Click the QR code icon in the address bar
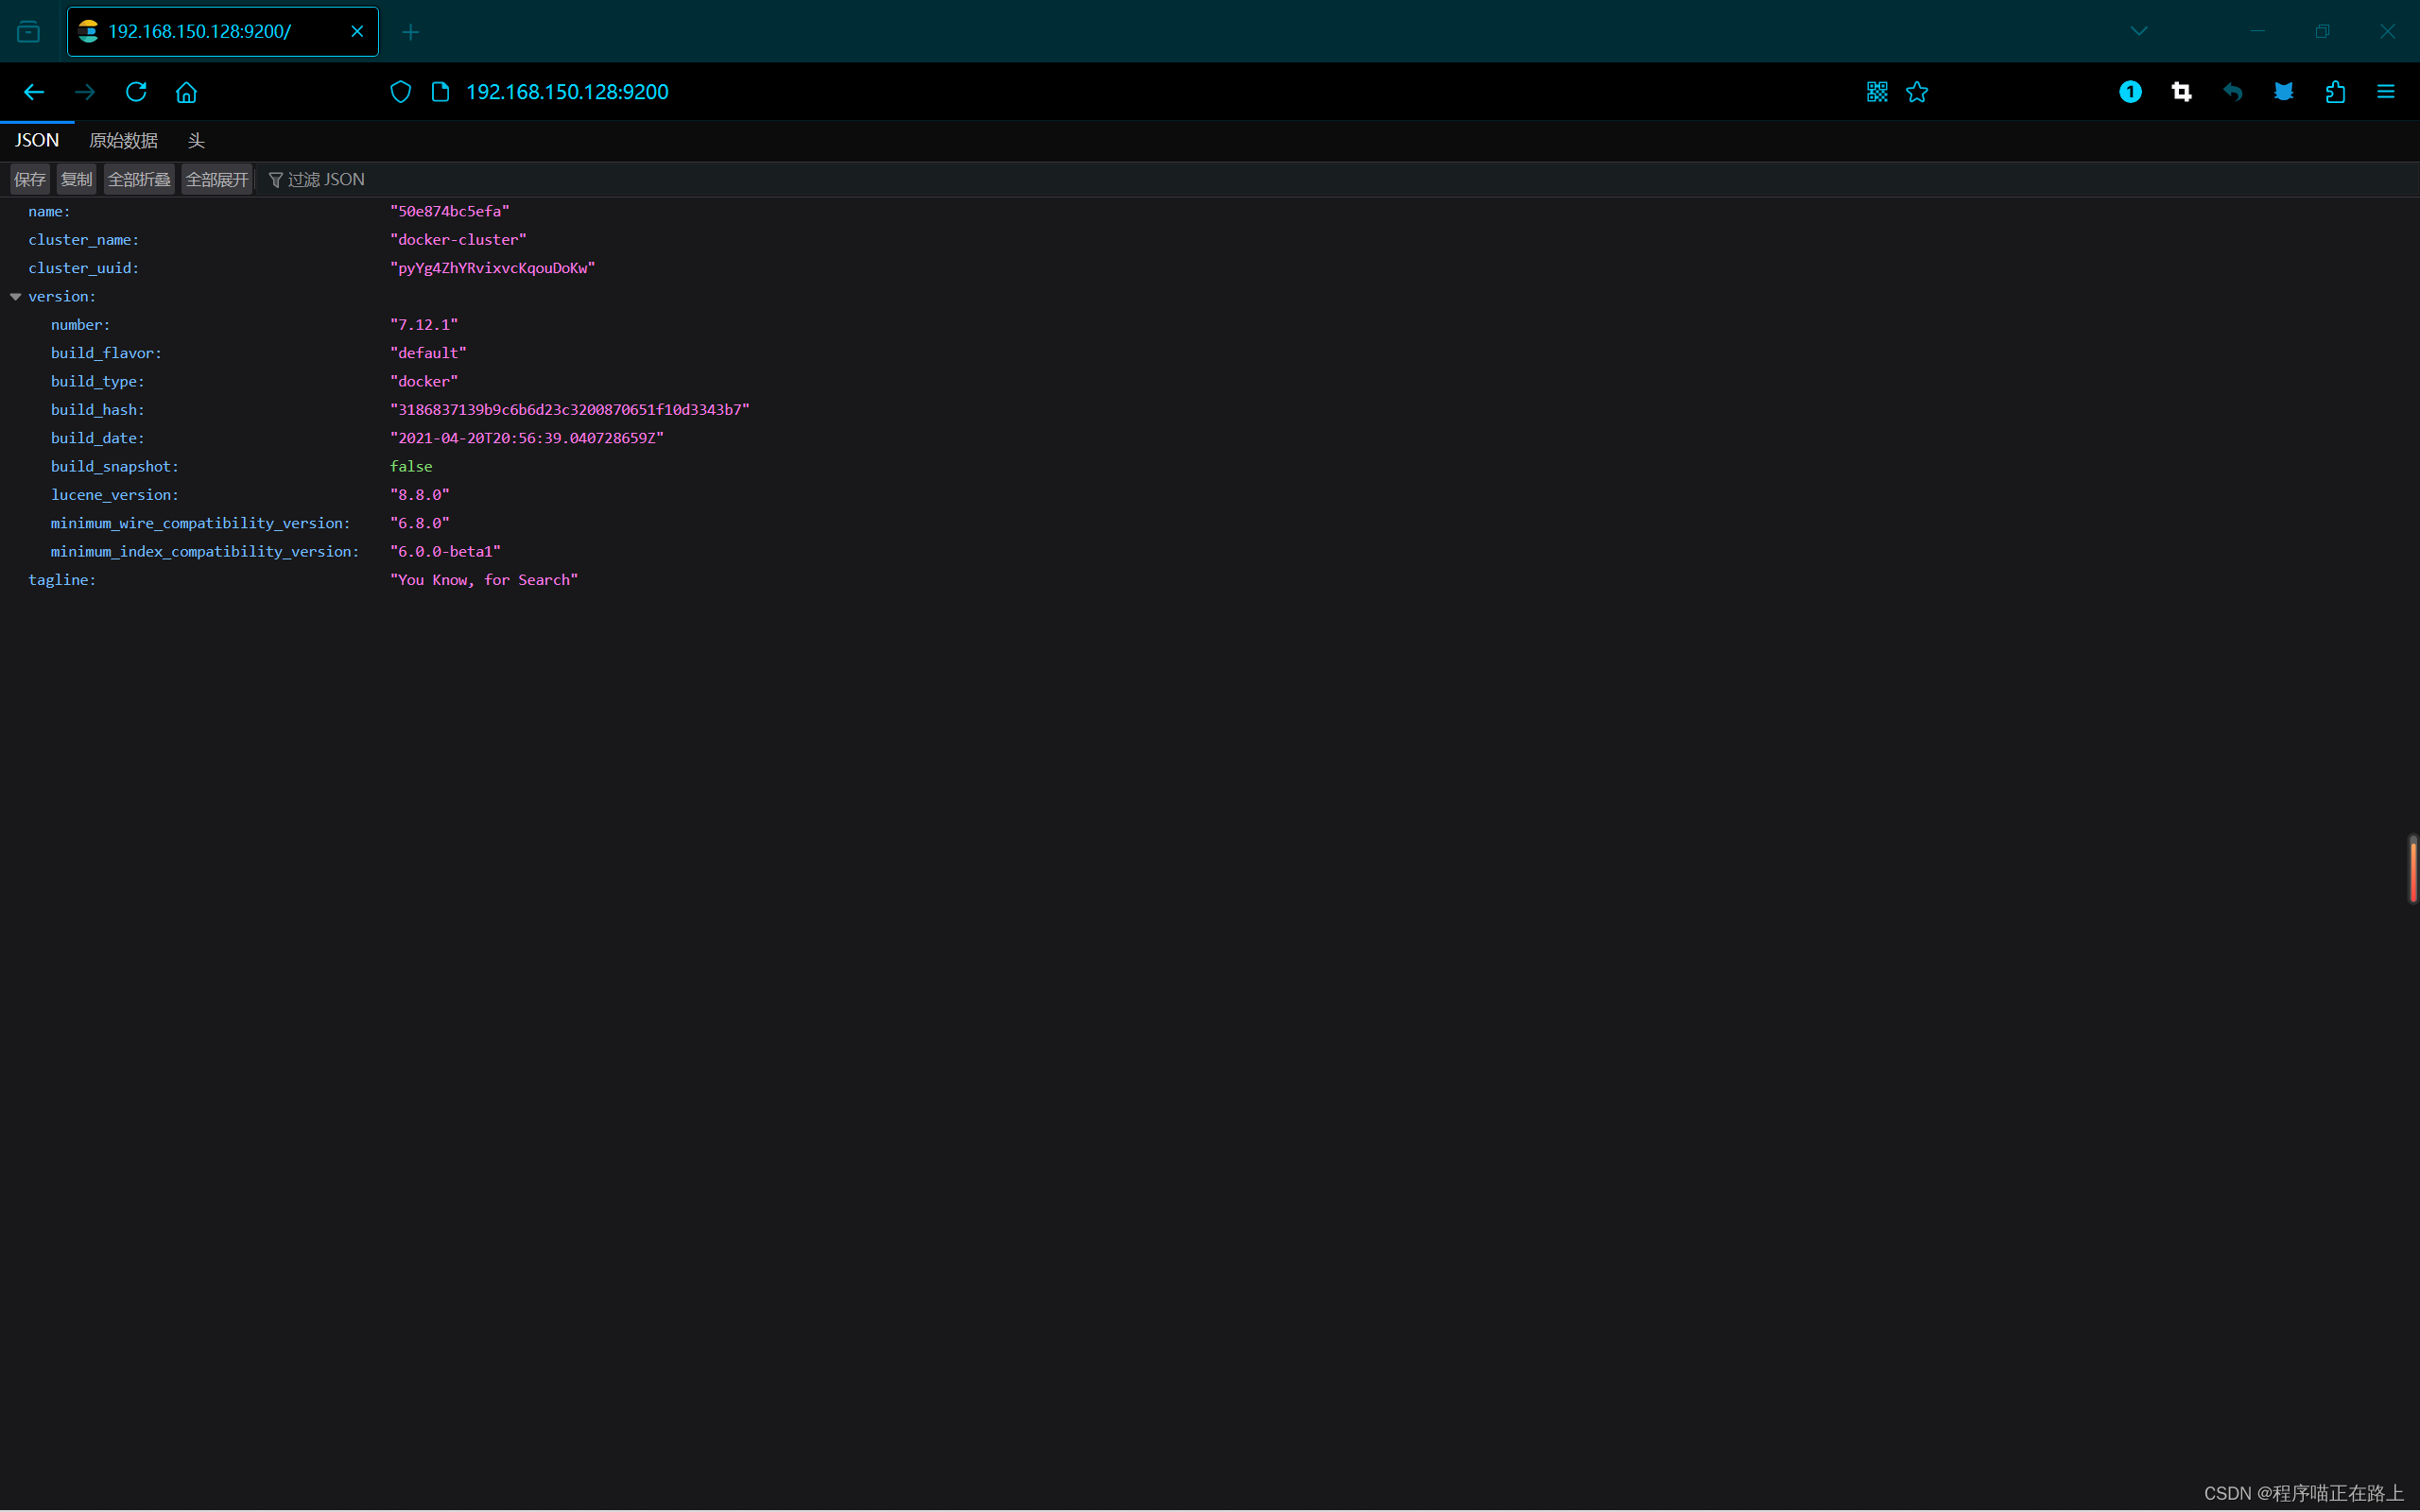Image resolution: width=2420 pixels, height=1512 pixels. [1876, 92]
